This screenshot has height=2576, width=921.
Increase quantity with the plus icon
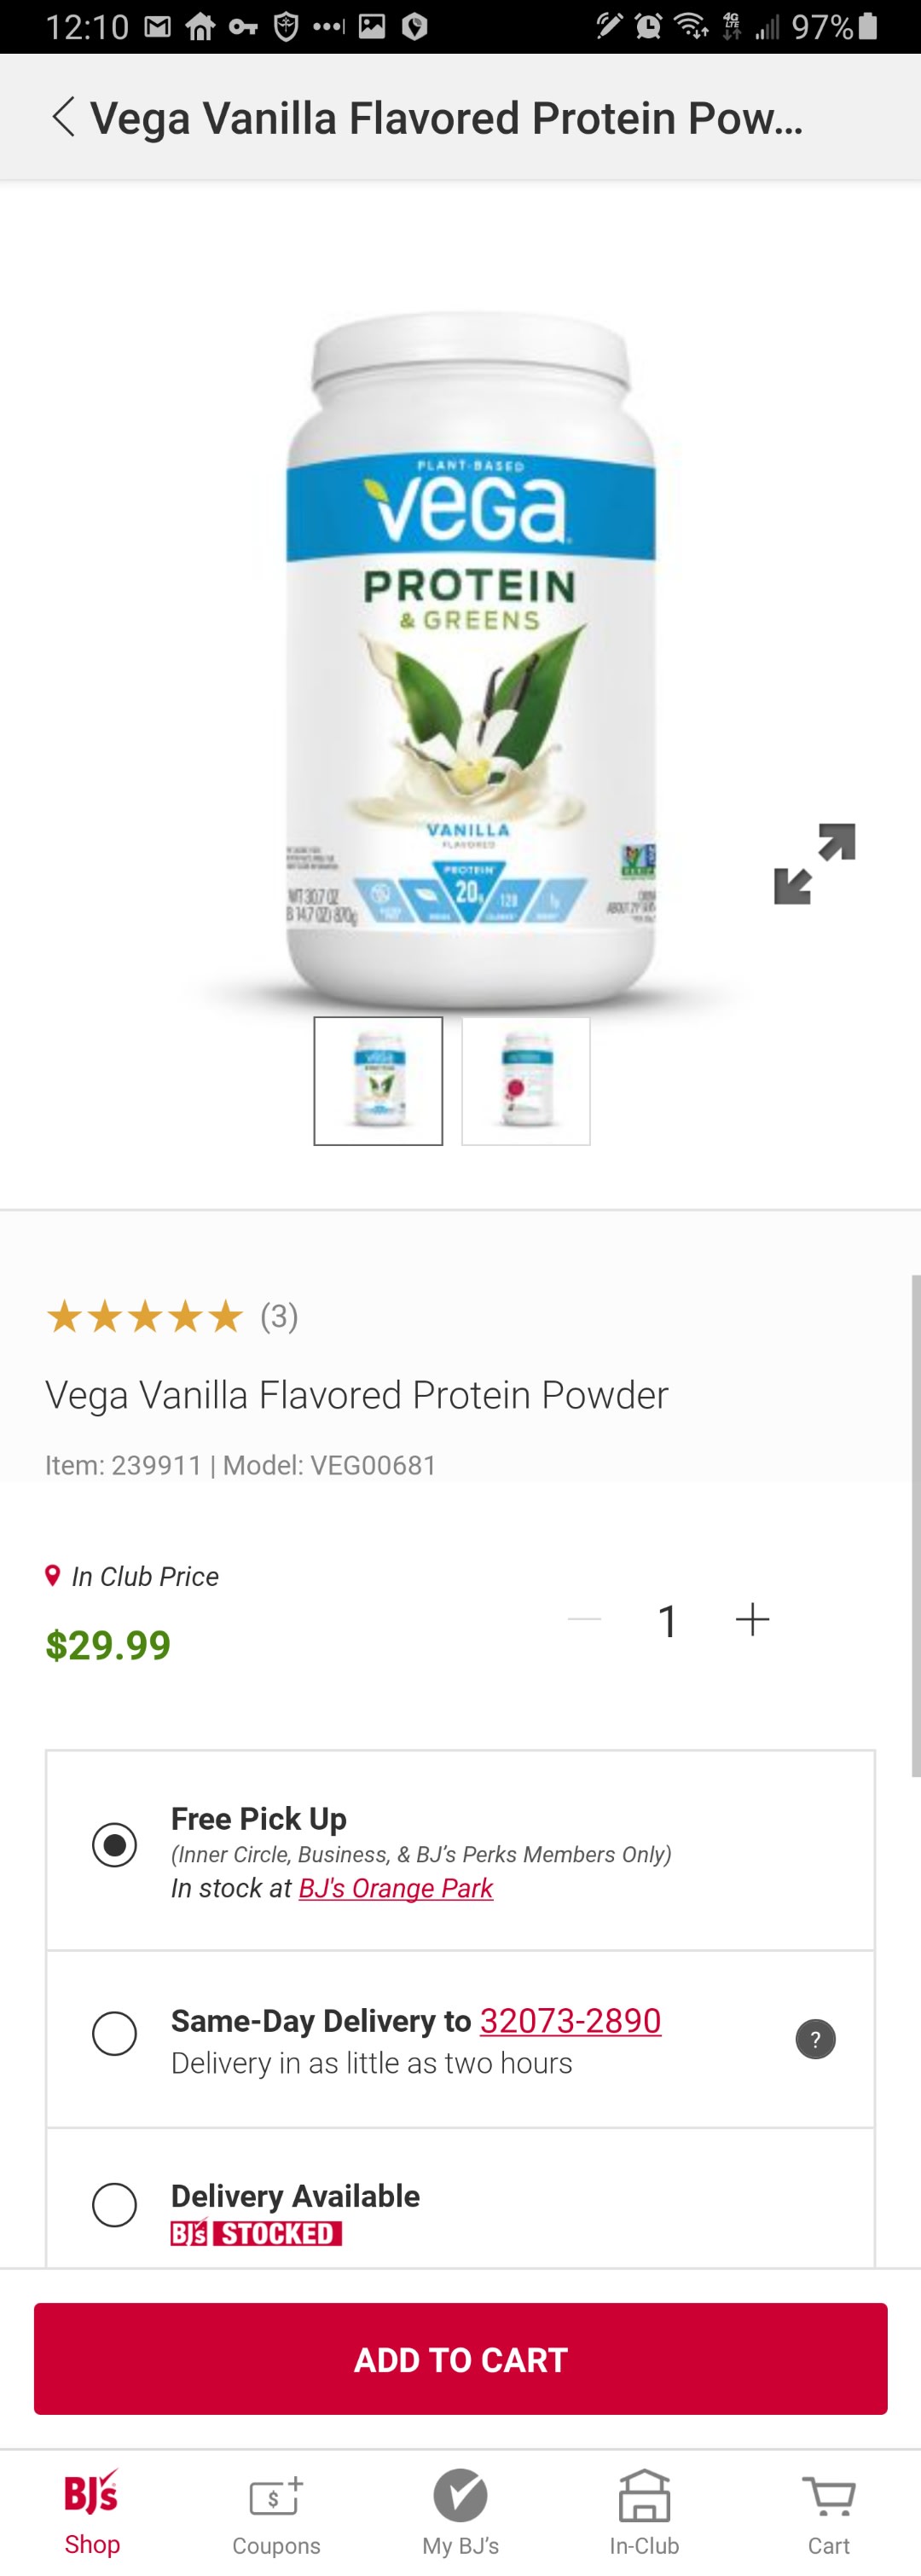pos(752,1619)
